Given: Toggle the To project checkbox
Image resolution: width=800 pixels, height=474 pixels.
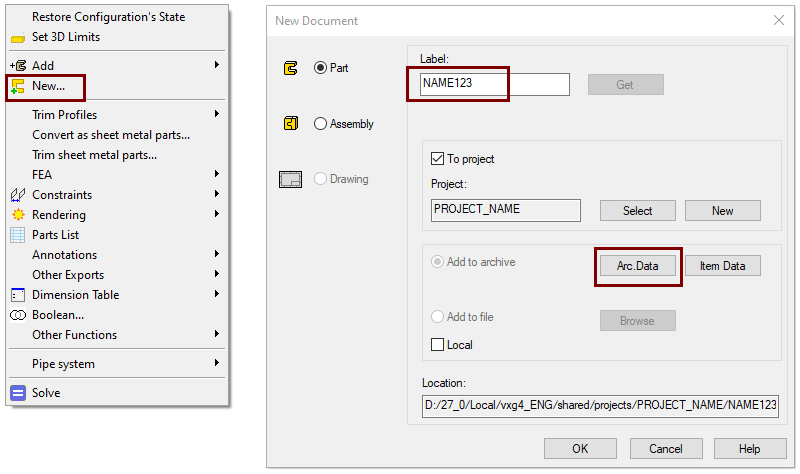Looking at the screenshot, I should (437, 159).
